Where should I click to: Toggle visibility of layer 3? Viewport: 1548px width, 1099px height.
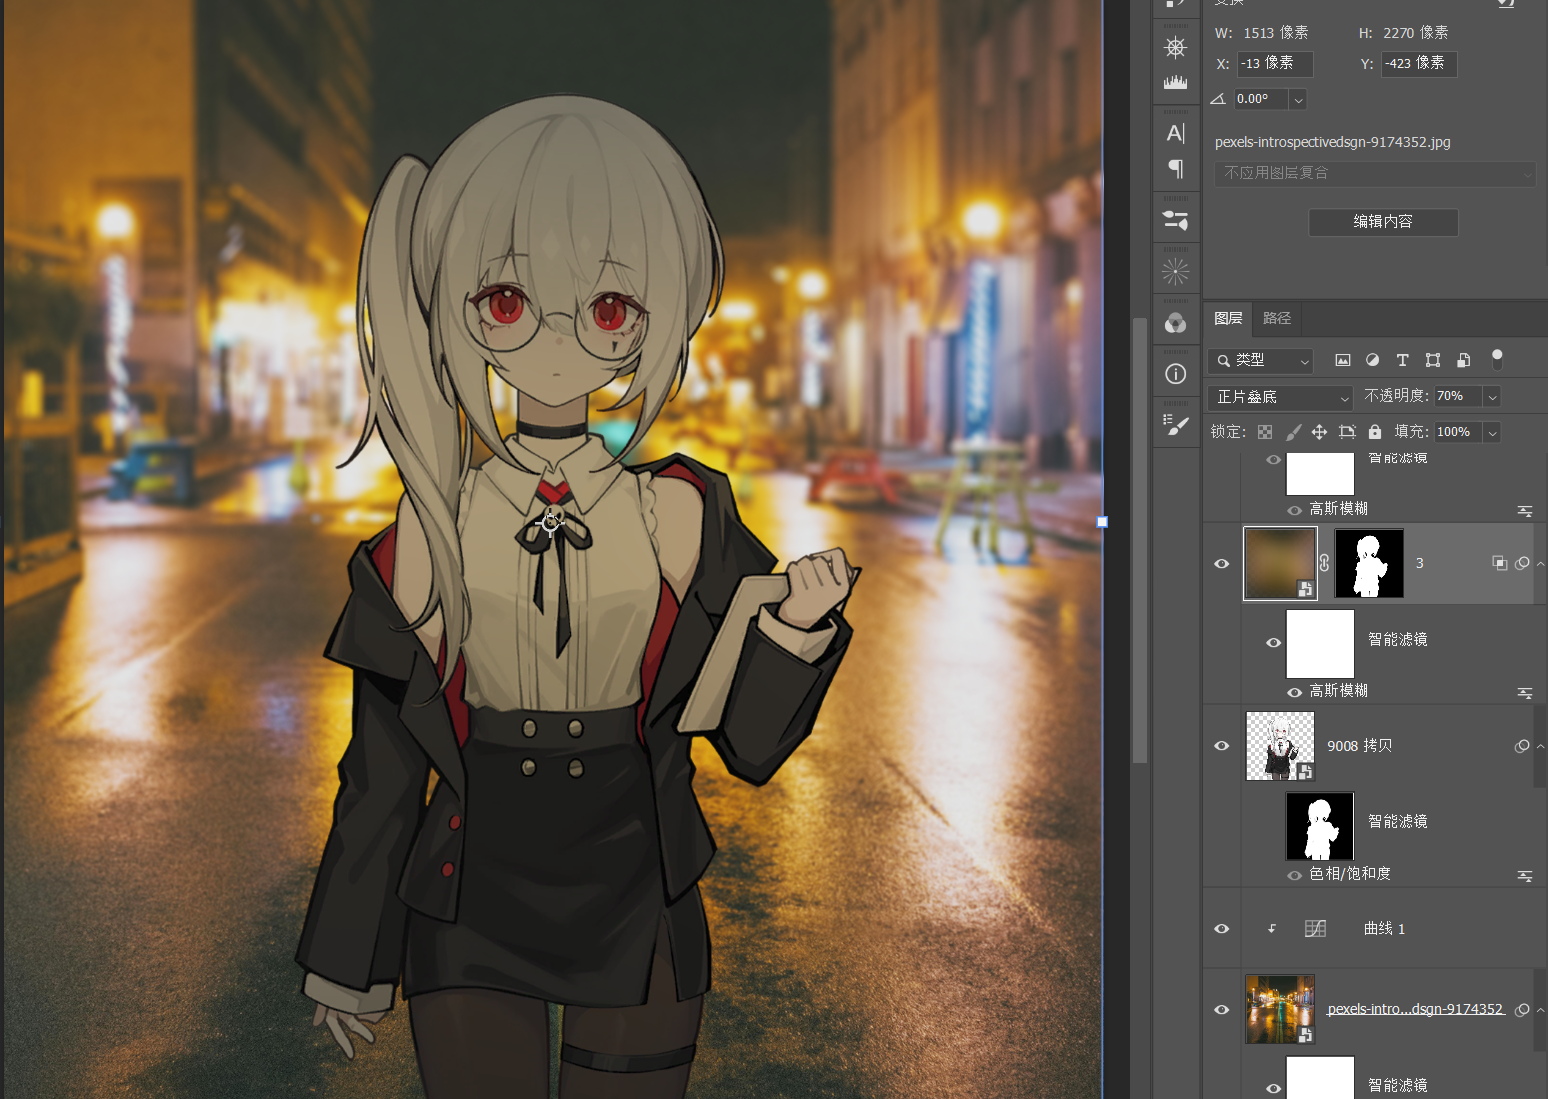coord(1222,564)
